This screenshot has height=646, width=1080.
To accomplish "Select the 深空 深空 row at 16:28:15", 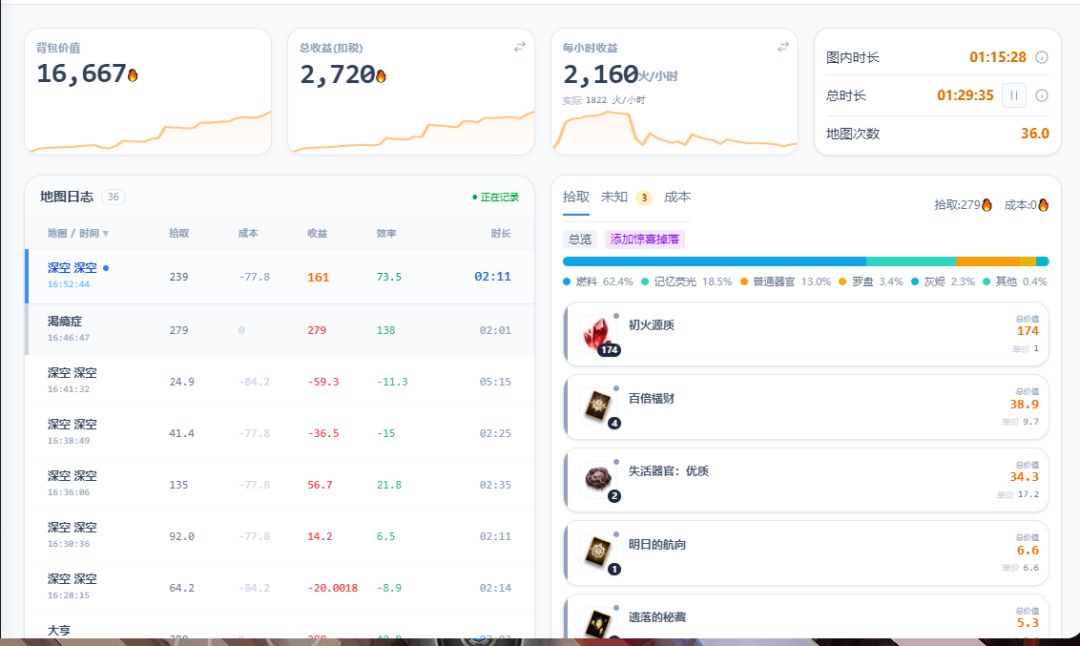I will point(280,587).
